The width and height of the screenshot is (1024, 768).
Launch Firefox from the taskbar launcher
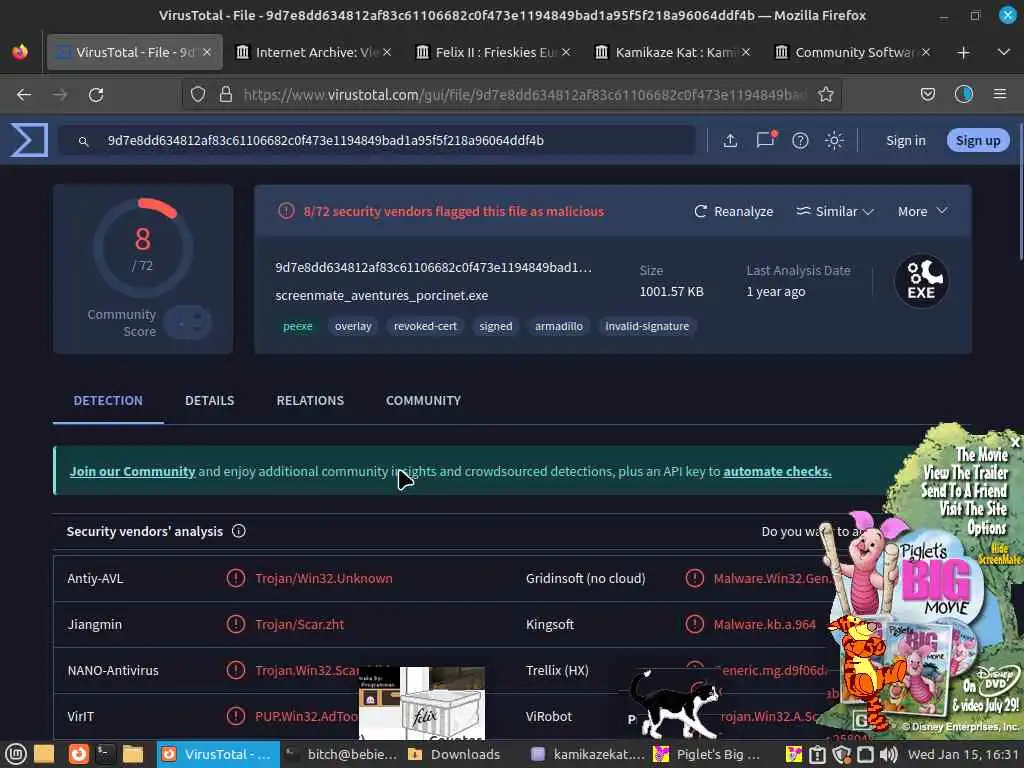78,754
